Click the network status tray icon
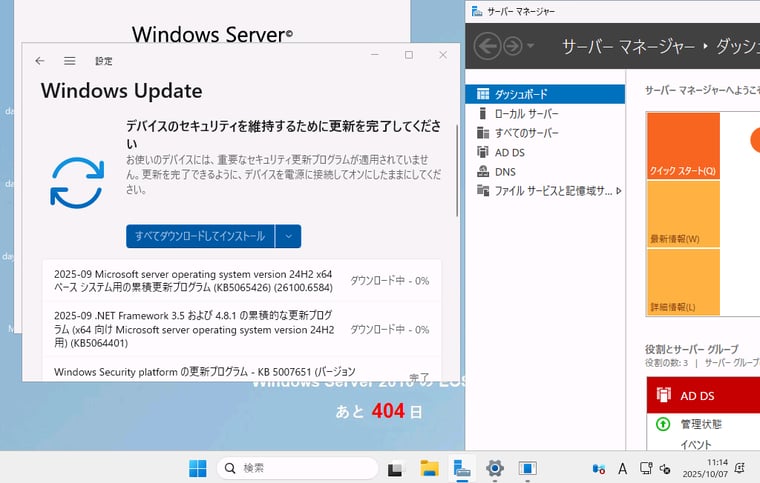760x483 pixels. coord(646,468)
